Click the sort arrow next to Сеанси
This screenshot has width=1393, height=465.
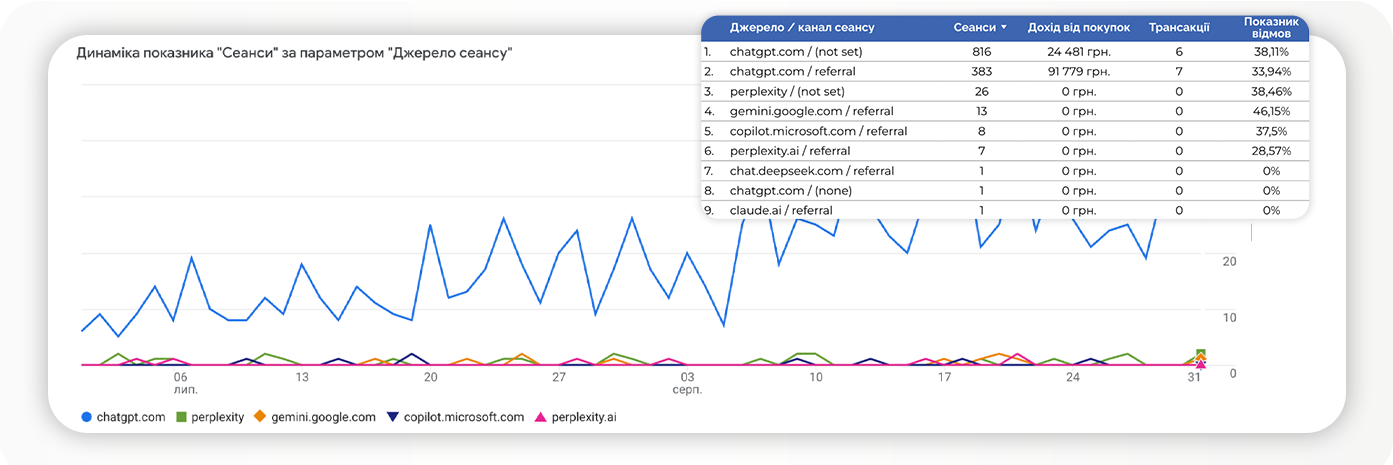pos(1003,28)
